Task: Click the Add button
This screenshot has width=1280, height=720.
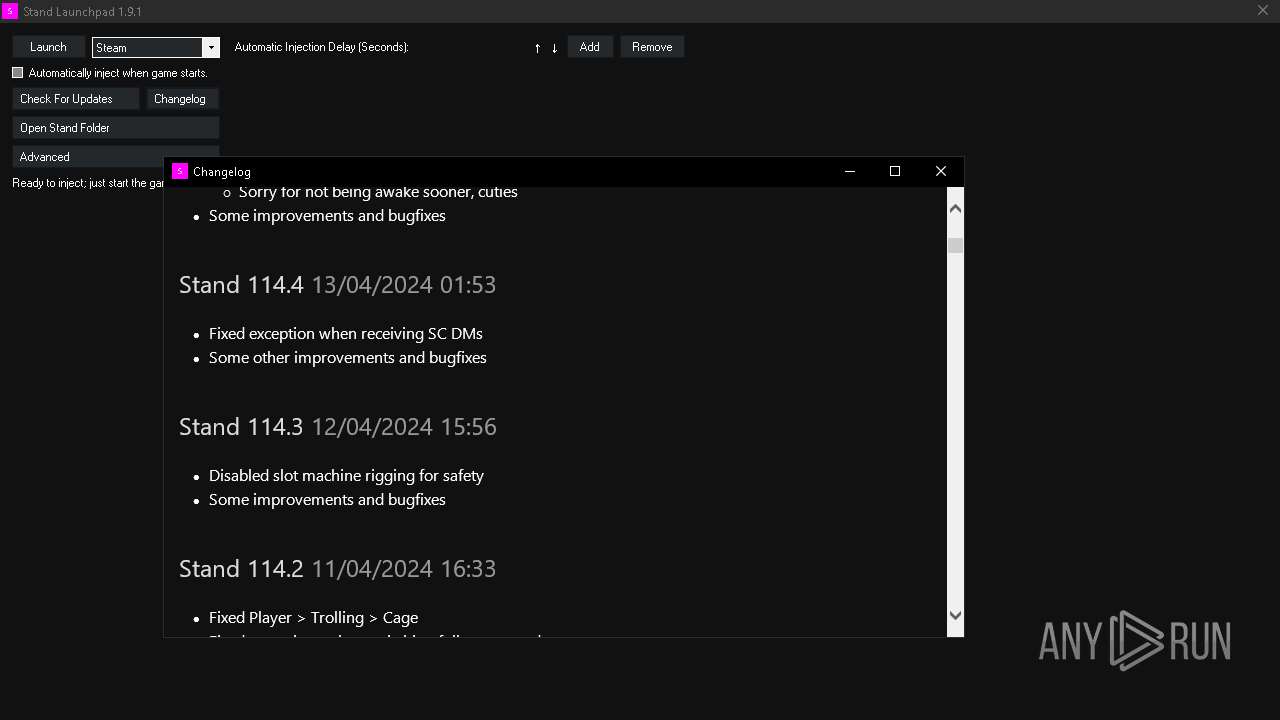Action: coord(590,47)
